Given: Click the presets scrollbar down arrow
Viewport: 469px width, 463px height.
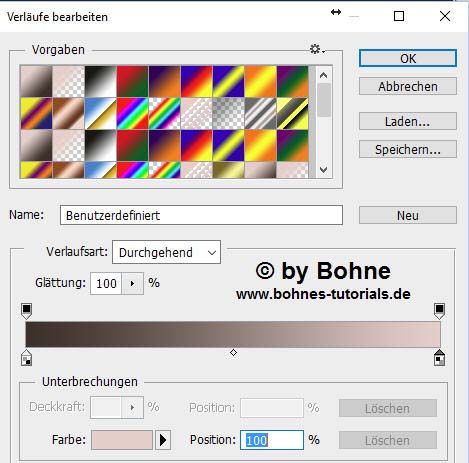Looking at the screenshot, I should pyautogui.click(x=323, y=170).
